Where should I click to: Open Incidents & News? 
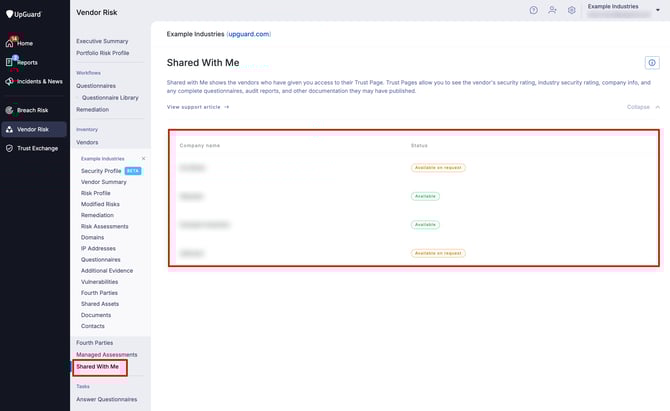click(x=38, y=81)
